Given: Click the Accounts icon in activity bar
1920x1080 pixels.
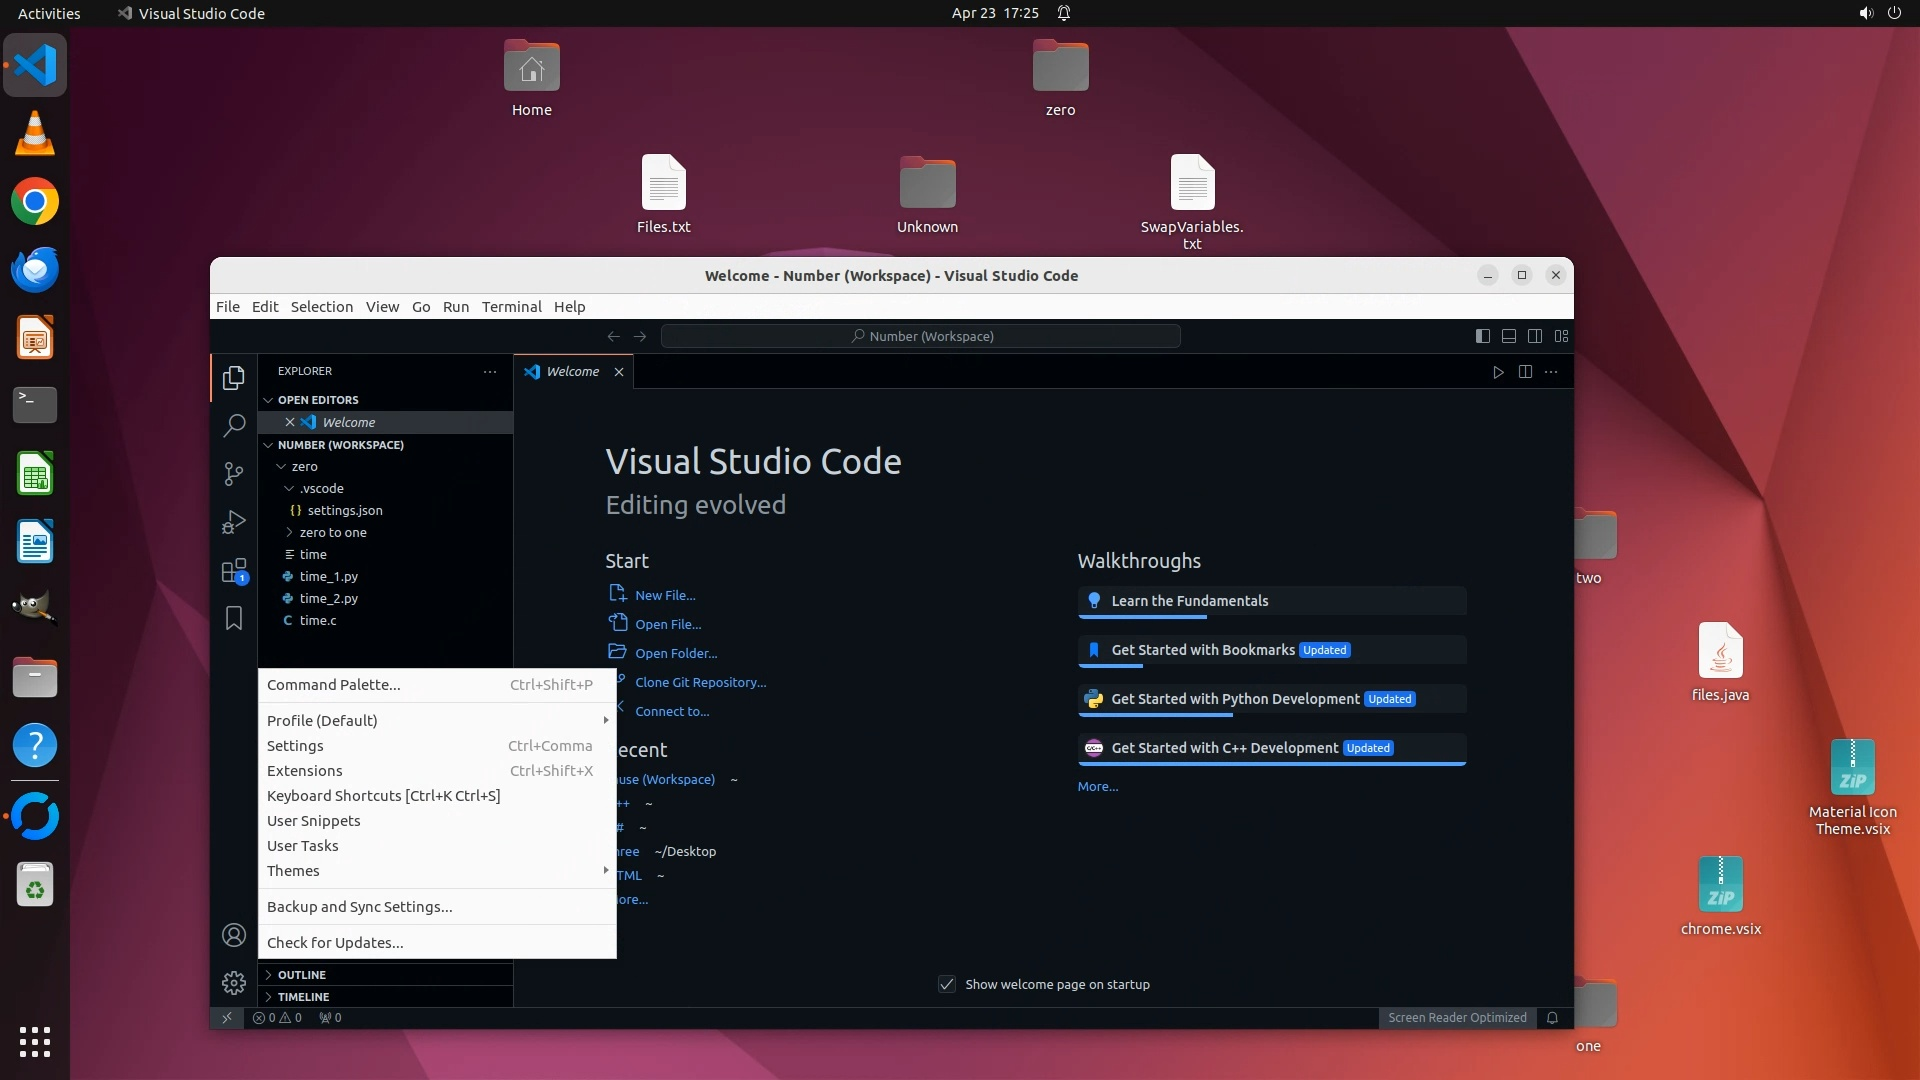Looking at the screenshot, I should pyautogui.click(x=233, y=935).
